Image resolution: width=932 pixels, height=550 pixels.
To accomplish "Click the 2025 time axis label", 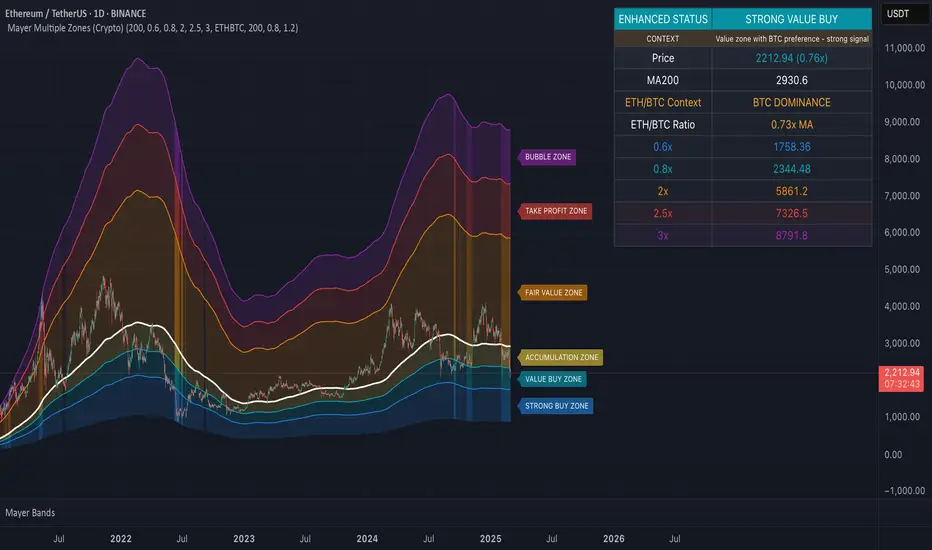I will [490, 539].
